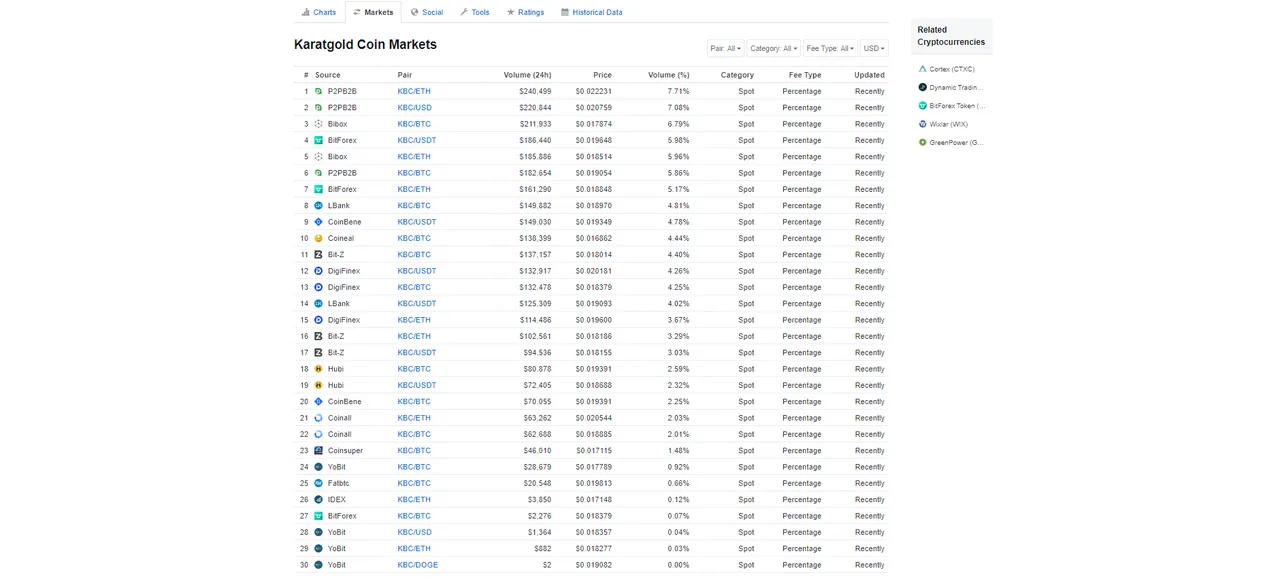Click the Cortex (CTXC) coin icon
This screenshot has height=579, width=1280.
922,69
